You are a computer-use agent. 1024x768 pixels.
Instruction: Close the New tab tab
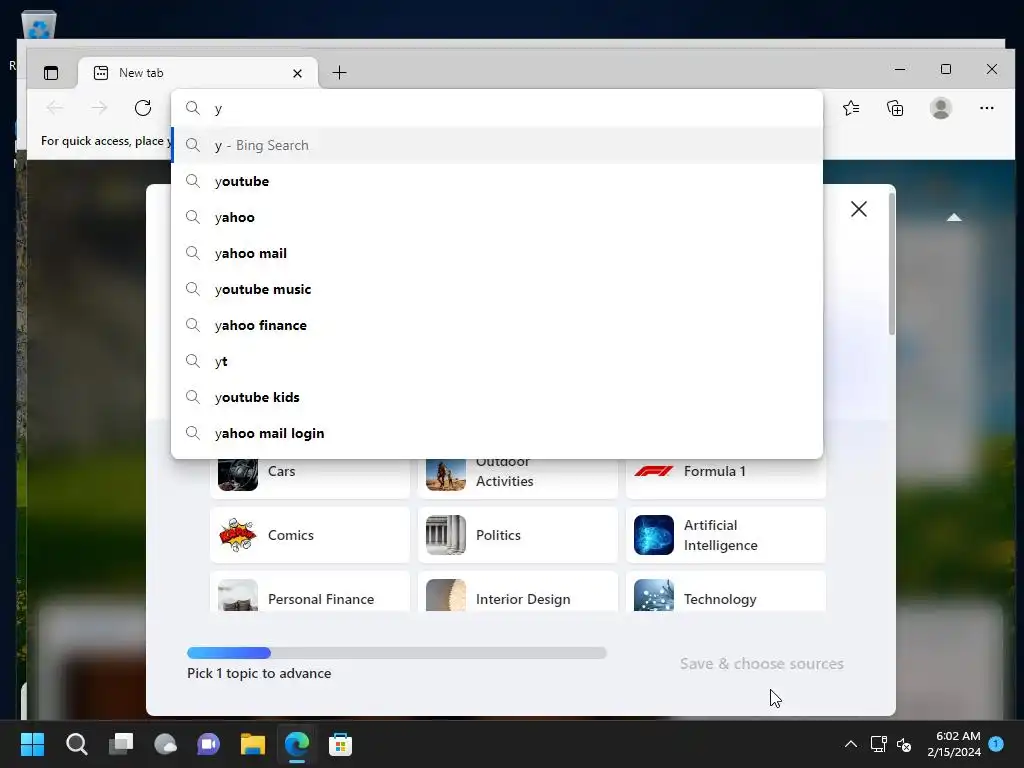pos(297,73)
